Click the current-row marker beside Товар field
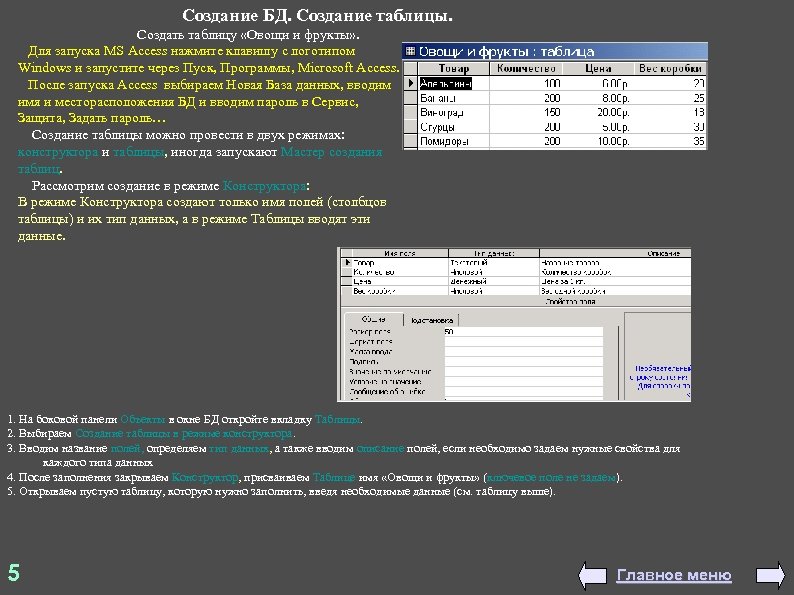 347,263
